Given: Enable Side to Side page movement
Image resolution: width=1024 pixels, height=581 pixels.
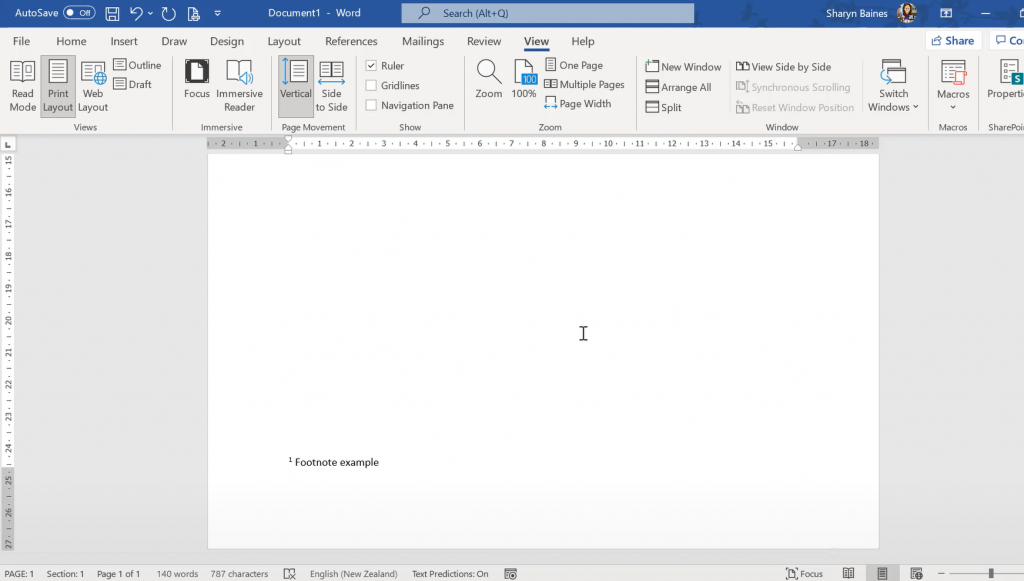Looking at the screenshot, I should (x=331, y=85).
